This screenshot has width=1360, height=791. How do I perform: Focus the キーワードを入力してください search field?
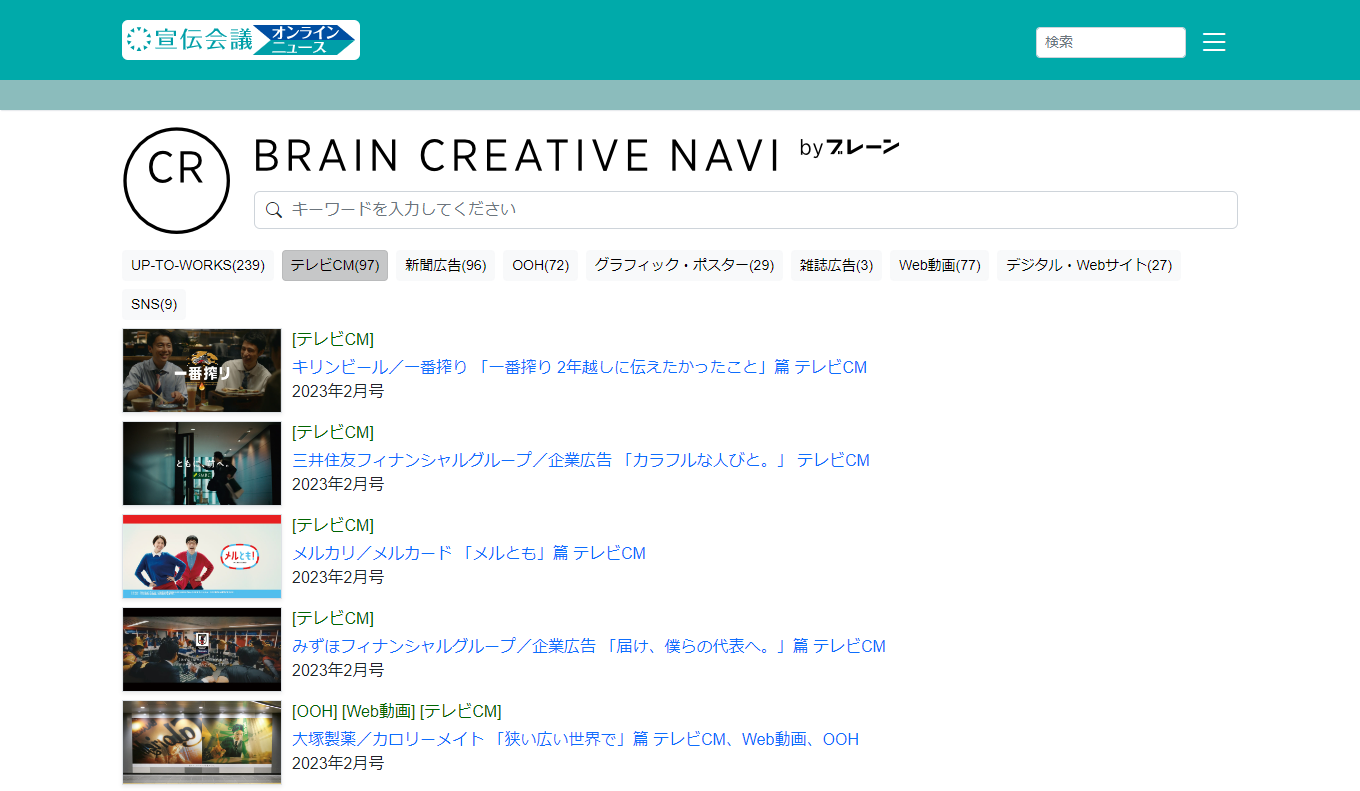click(x=746, y=210)
